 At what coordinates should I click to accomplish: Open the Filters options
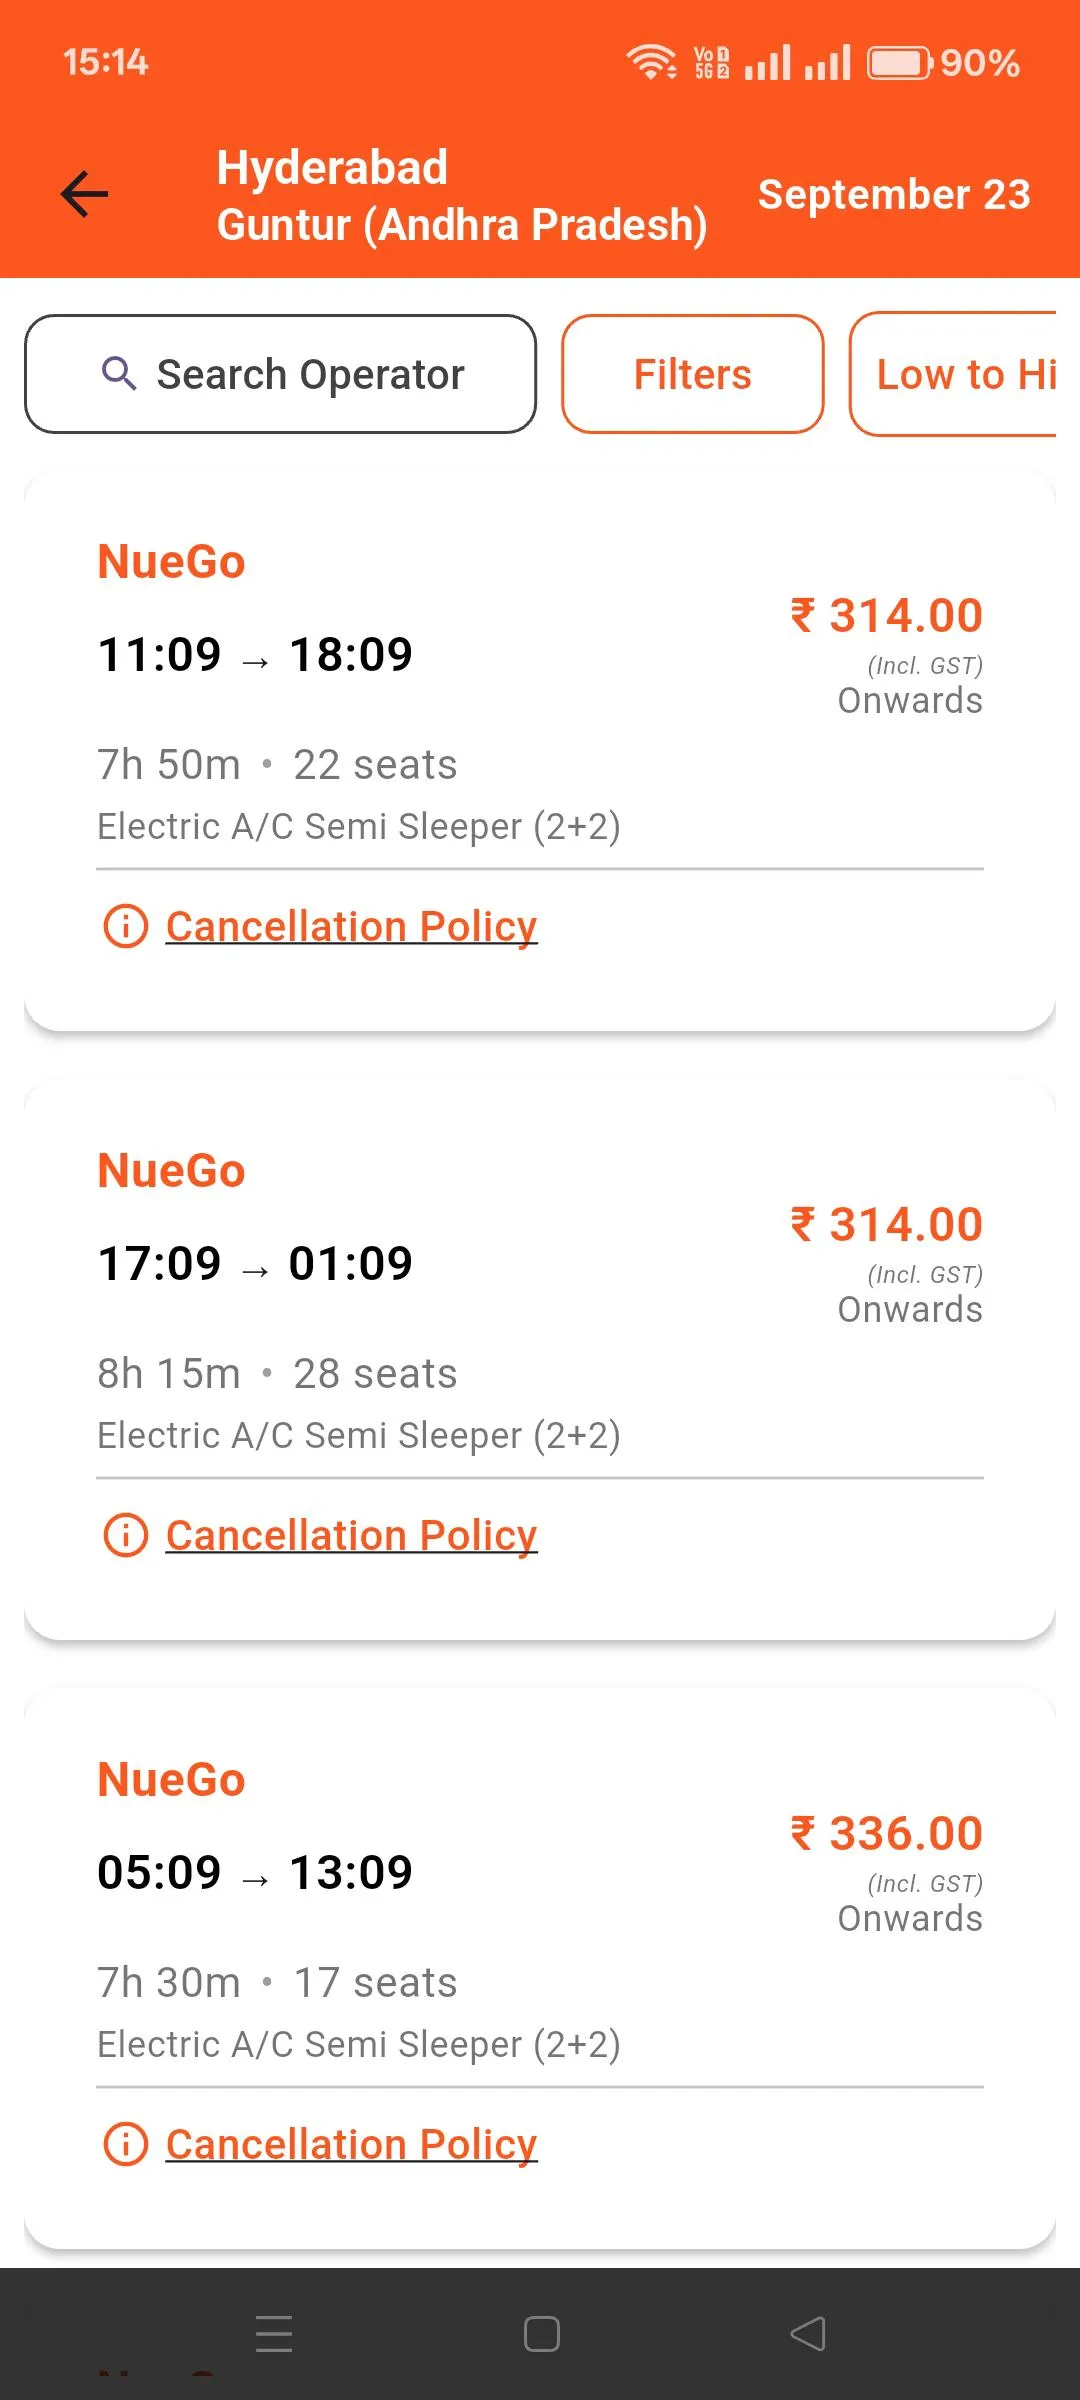(693, 374)
